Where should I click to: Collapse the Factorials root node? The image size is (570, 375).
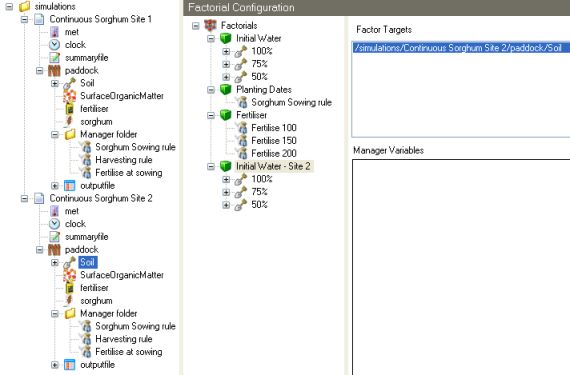tap(196, 26)
